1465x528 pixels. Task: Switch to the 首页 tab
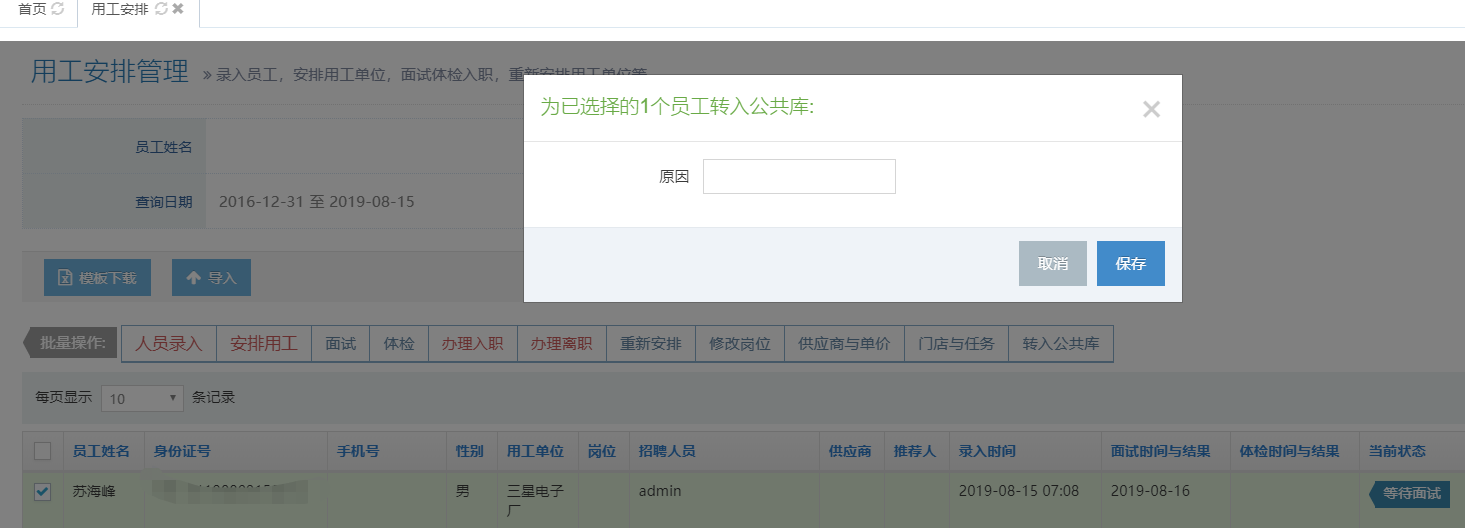point(32,9)
